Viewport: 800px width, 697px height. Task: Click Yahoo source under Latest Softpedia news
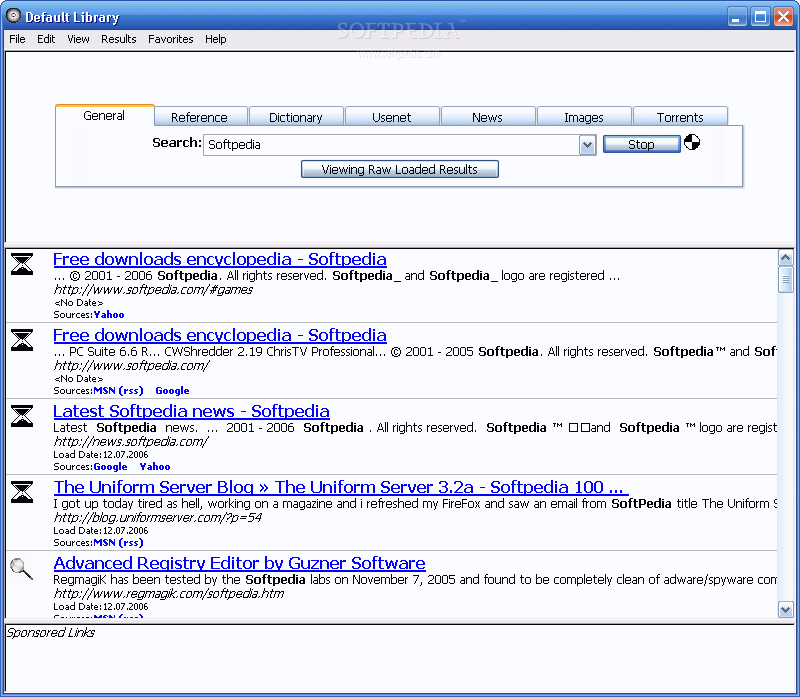[x=155, y=467]
